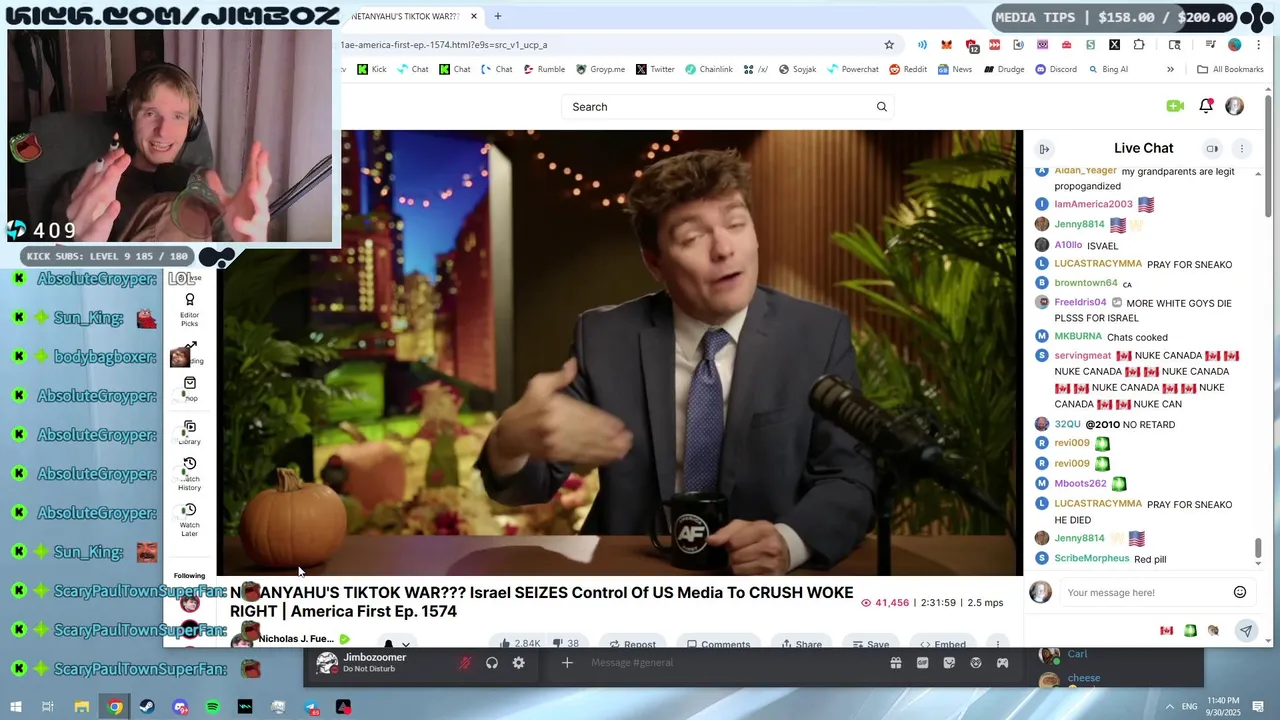Viewport: 1280px width, 720px height.
Task: Open the Discord emoji picker
Action: (x=976, y=663)
